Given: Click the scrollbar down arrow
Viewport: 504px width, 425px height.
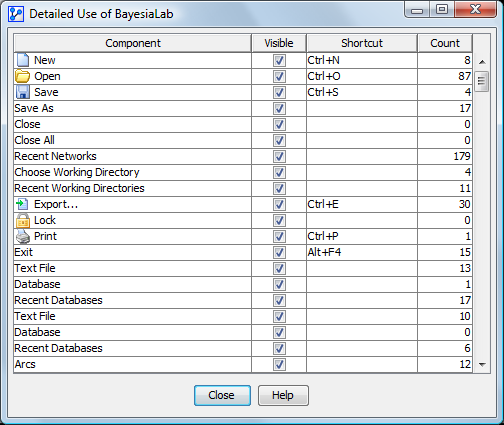Looking at the screenshot, I should coord(482,365).
